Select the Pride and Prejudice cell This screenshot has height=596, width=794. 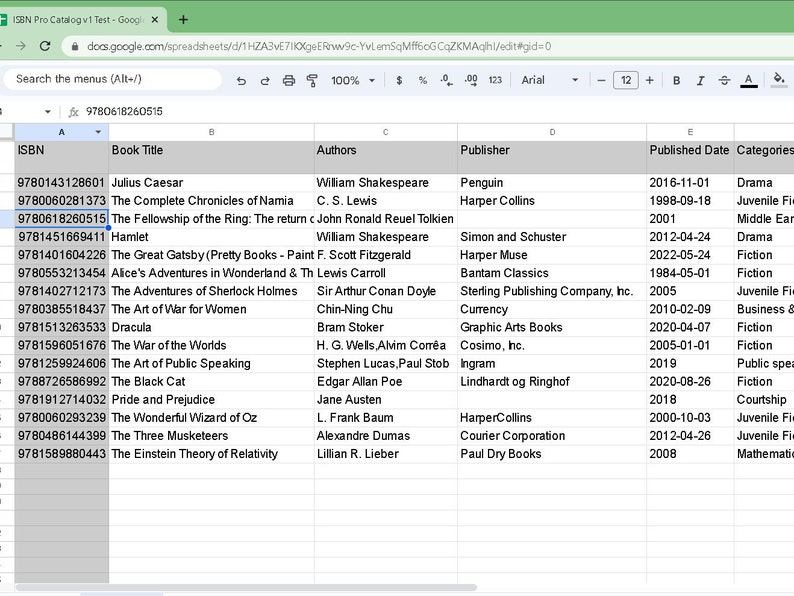point(211,400)
